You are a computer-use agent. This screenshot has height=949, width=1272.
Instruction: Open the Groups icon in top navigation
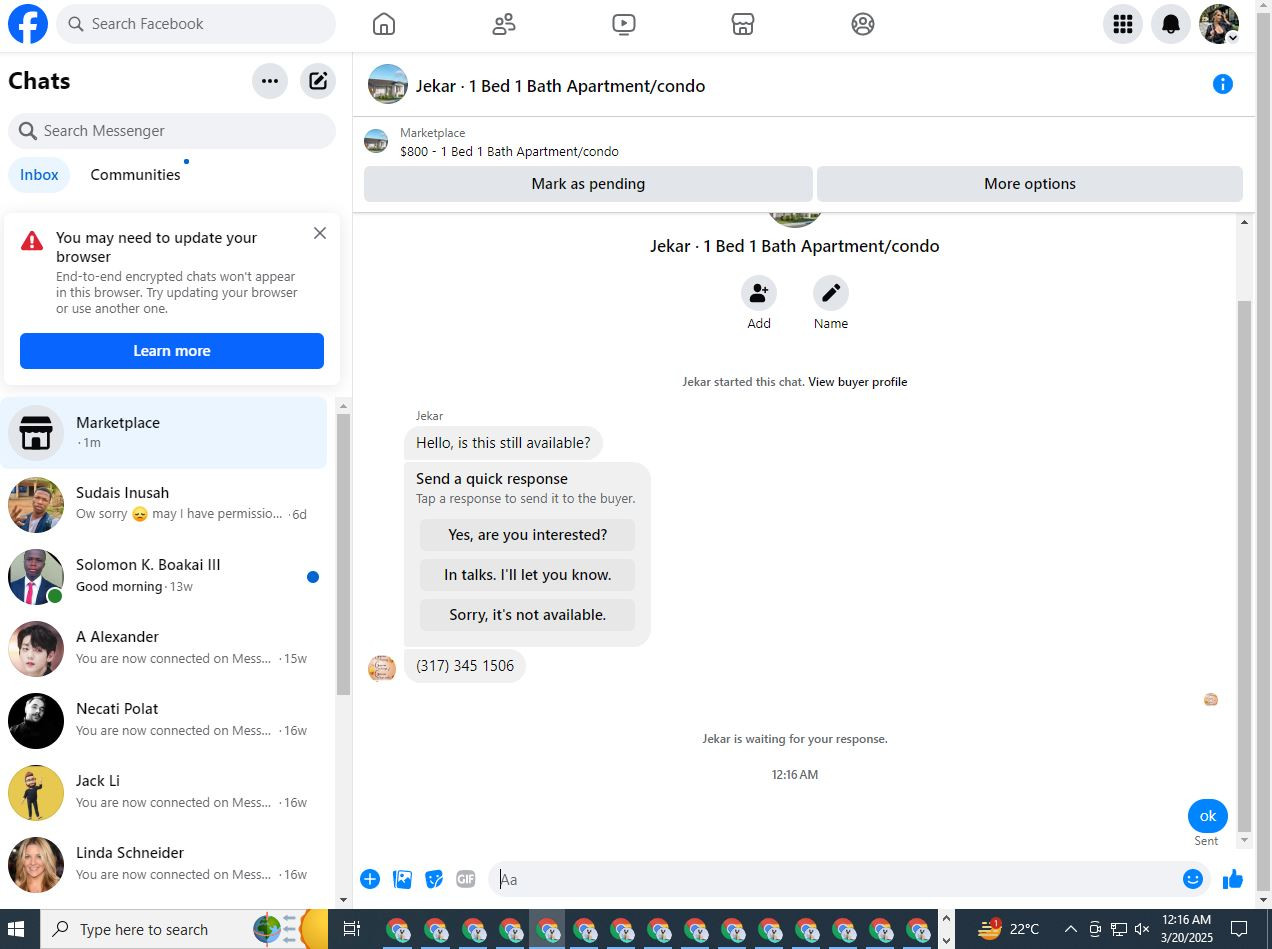click(863, 24)
